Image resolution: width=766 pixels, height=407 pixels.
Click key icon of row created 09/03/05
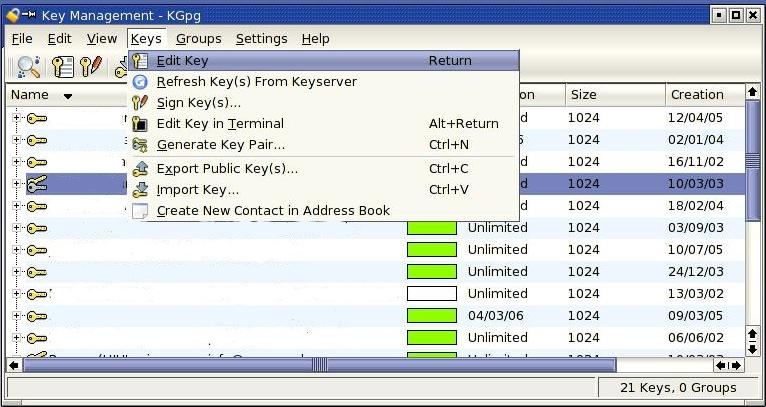coord(37,316)
